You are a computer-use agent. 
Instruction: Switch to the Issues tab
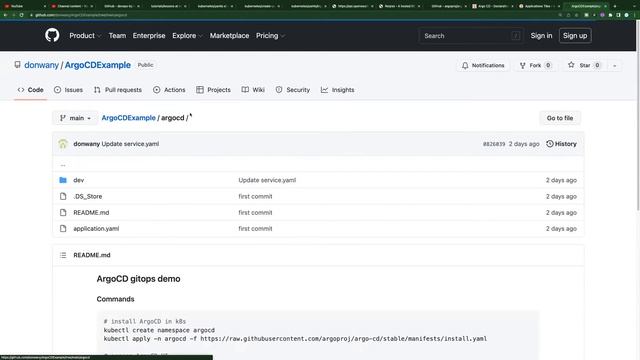tap(68, 90)
